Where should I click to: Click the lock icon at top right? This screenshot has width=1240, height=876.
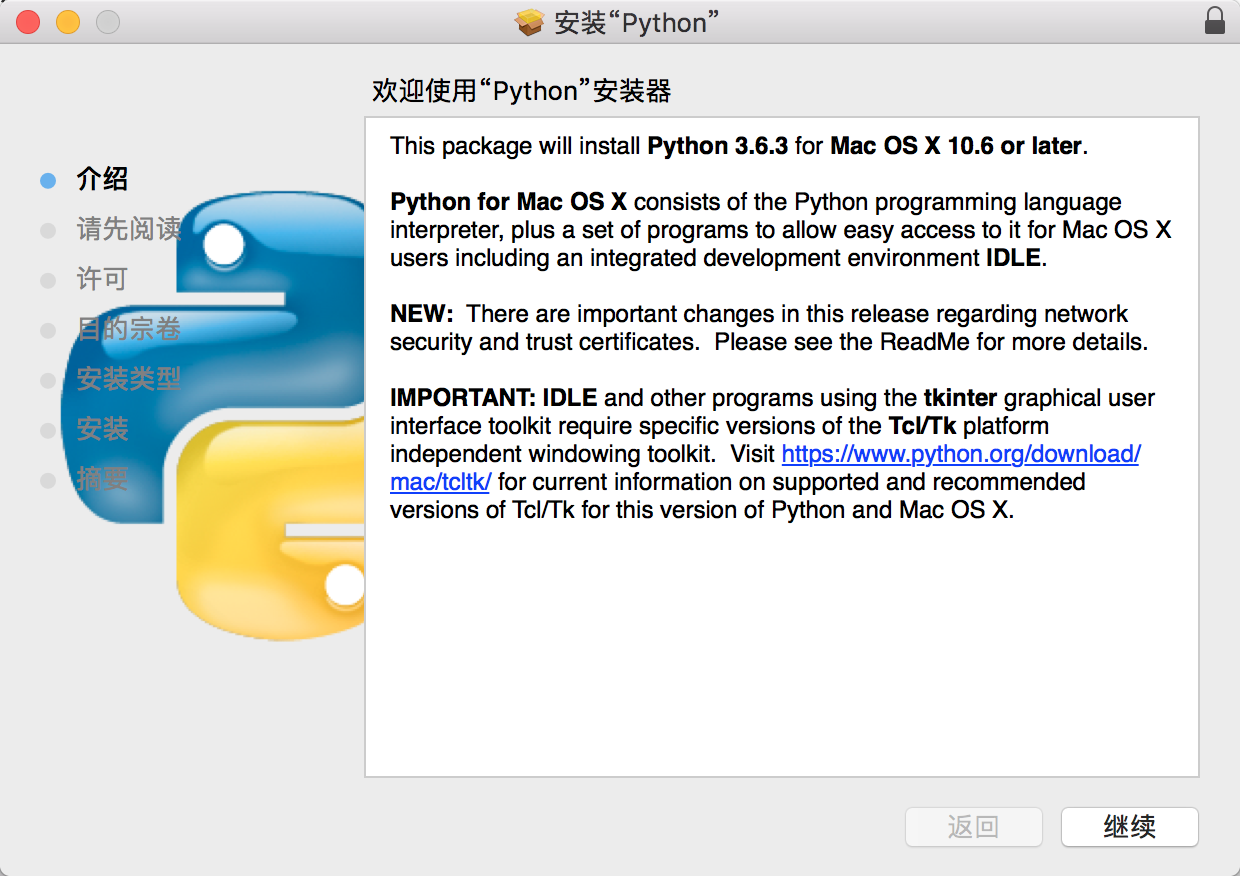click(x=1214, y=20)
